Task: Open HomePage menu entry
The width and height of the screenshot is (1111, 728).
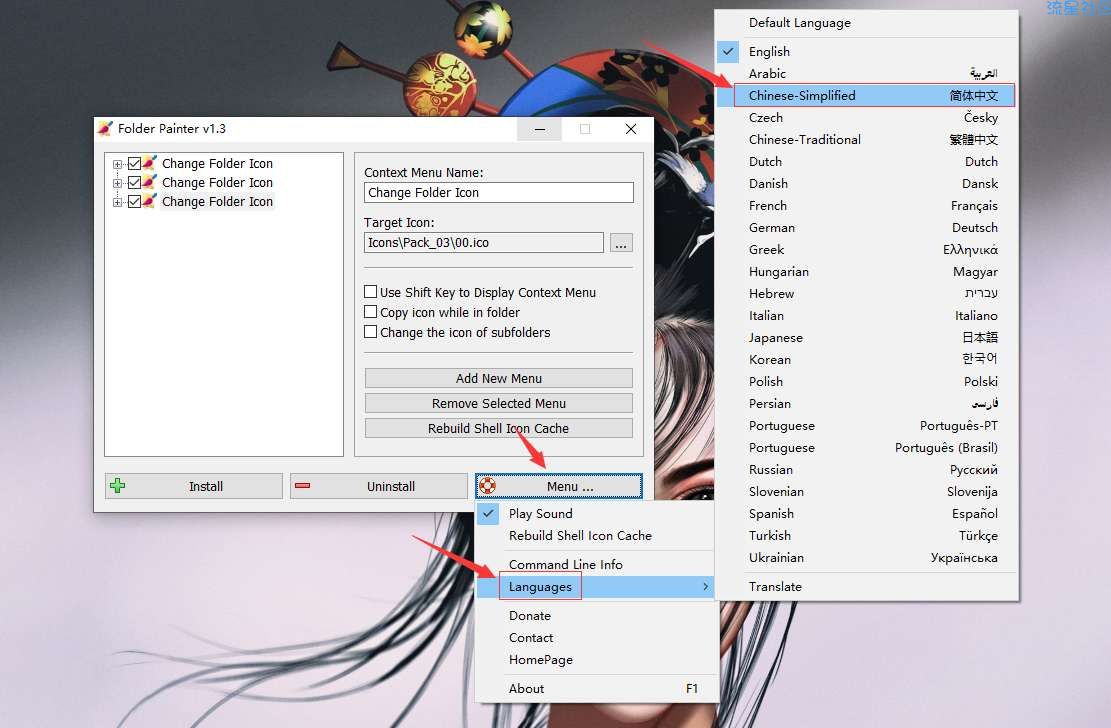Action: click(595, 659)
